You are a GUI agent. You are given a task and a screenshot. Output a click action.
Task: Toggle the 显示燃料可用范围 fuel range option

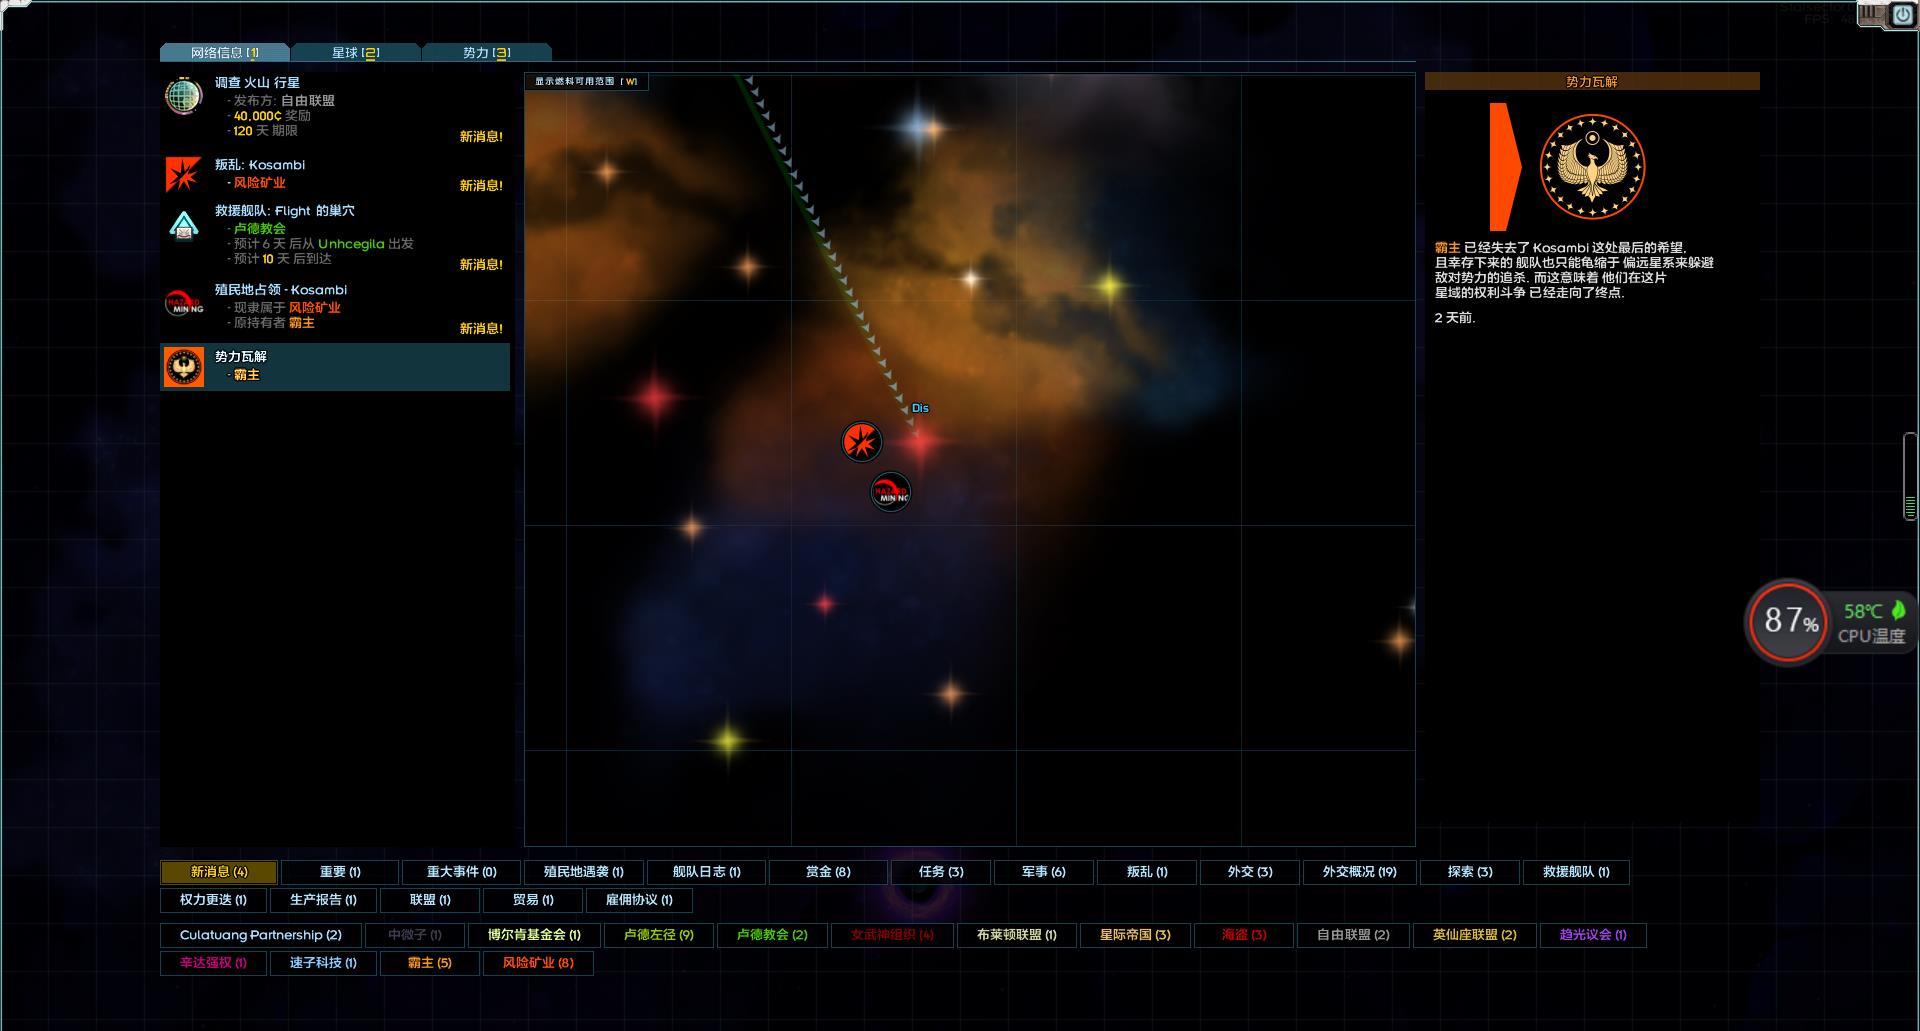[x=586, y=82]
